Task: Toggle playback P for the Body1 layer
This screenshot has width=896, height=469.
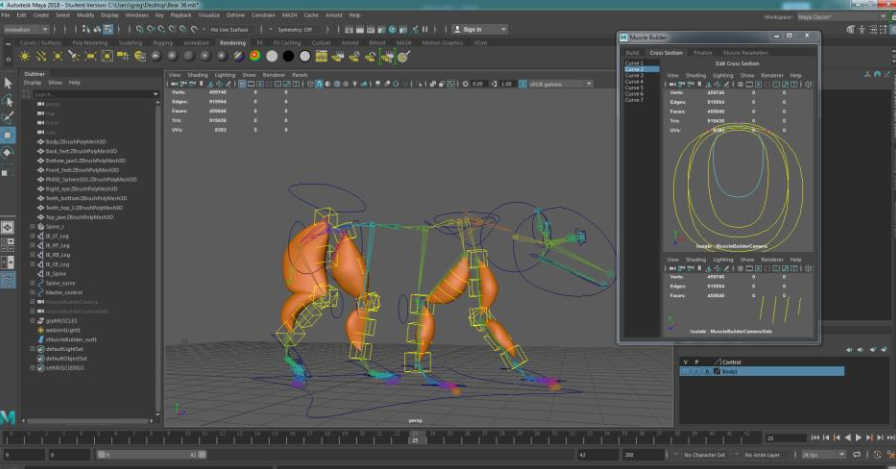Action: tap(697, 371)
